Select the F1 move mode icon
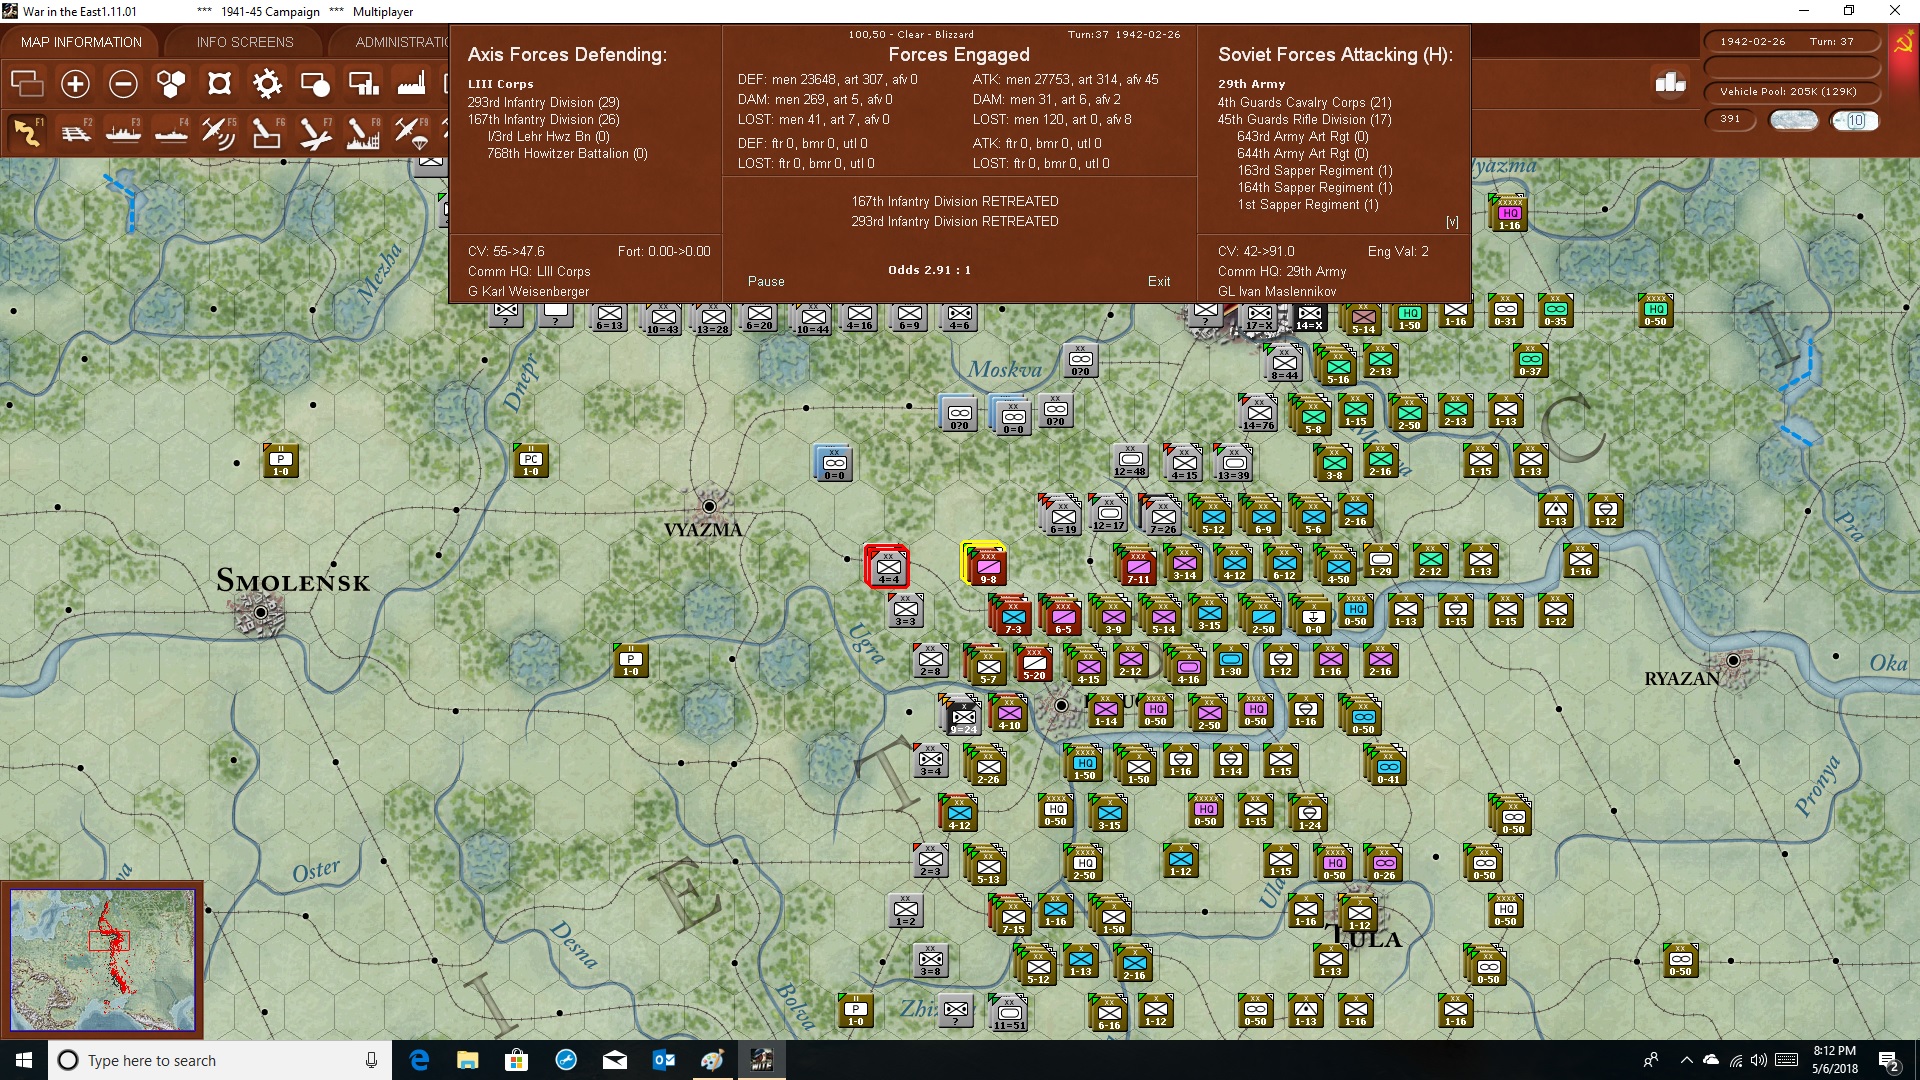The height and width of the screenshot is (1080, 1920). [27, 132]
